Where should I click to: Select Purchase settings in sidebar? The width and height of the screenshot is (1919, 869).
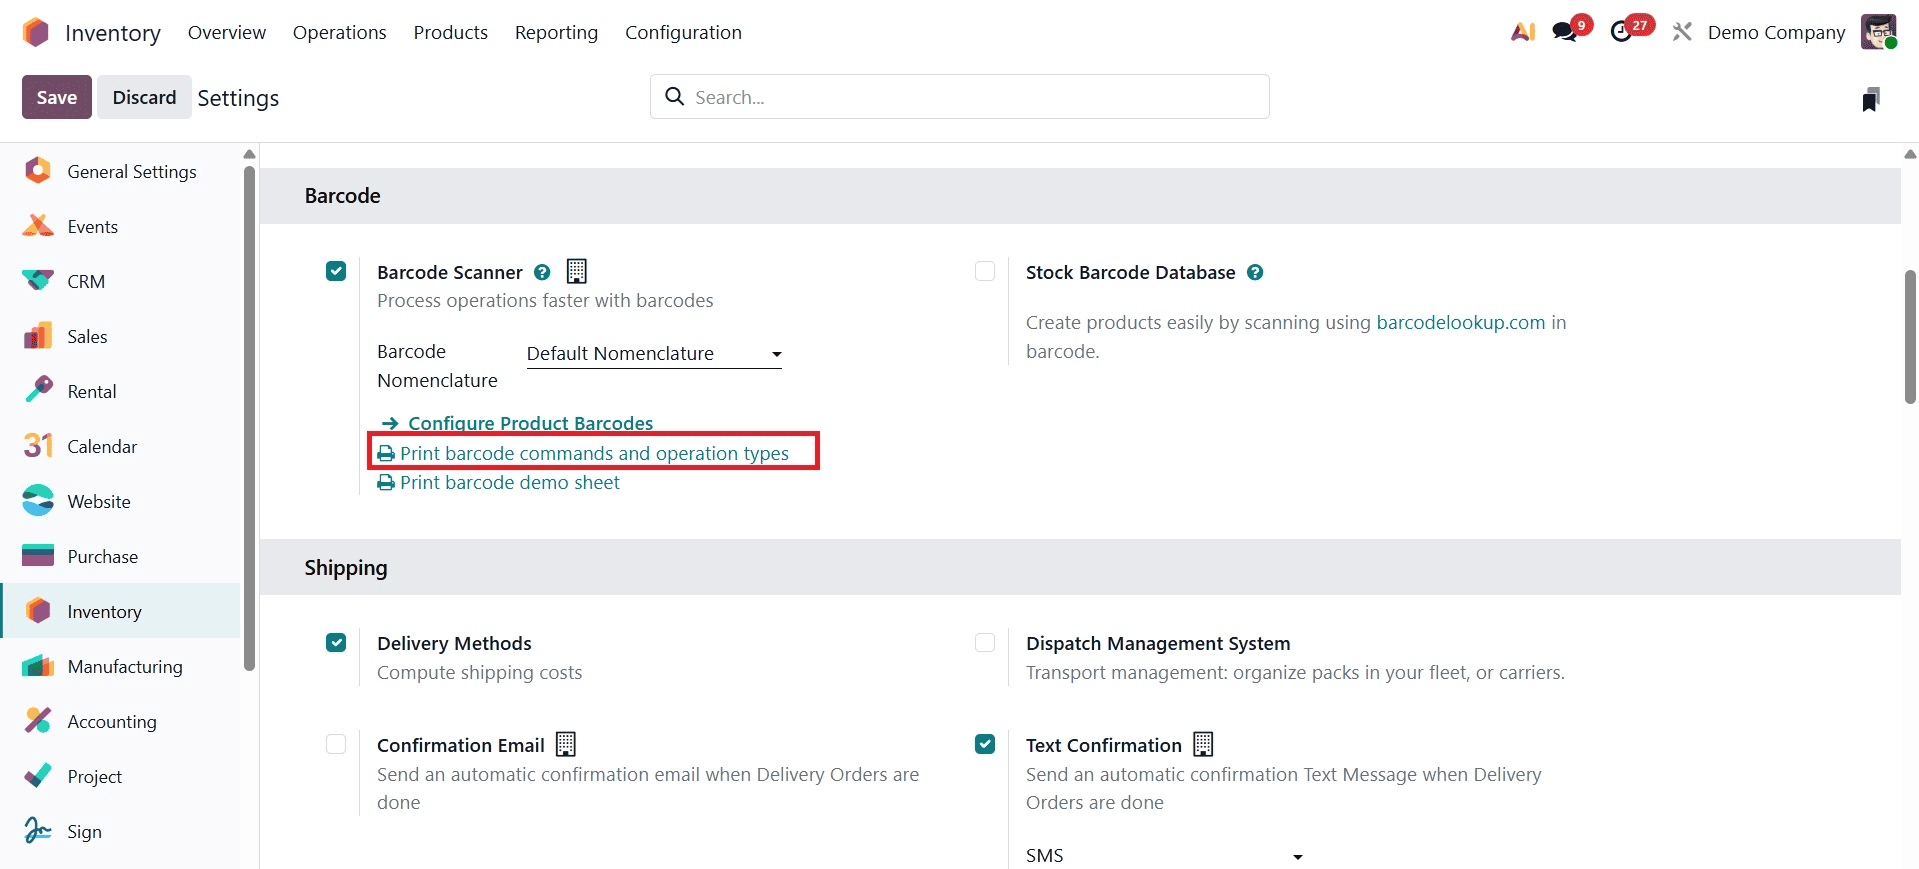tap(120, 556)
